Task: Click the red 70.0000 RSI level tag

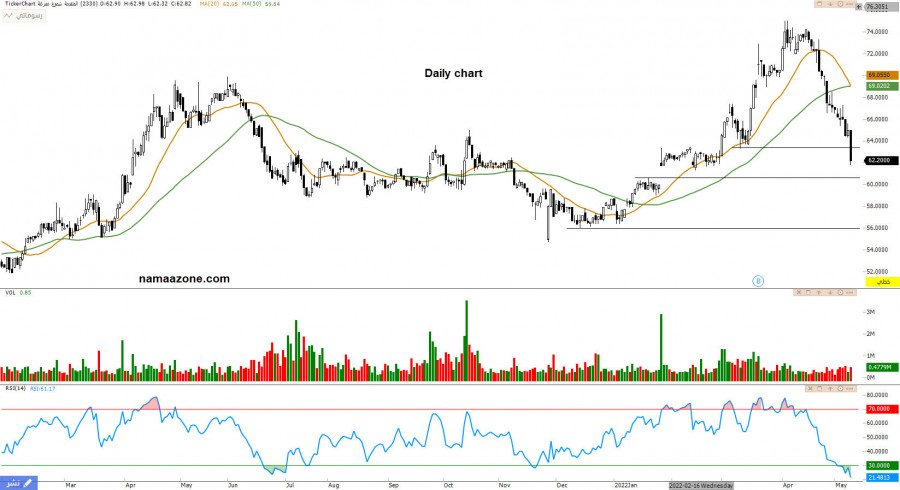Action: (x=881, y=409)
